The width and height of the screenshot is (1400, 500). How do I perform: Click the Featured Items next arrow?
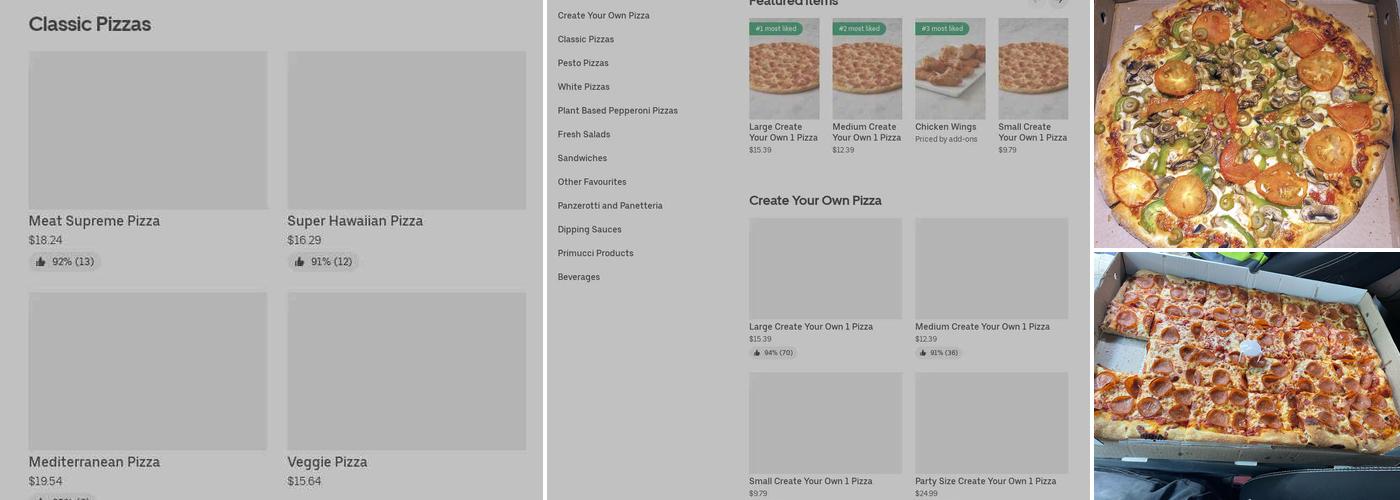pyautogui.click(x=1060, y=3)
